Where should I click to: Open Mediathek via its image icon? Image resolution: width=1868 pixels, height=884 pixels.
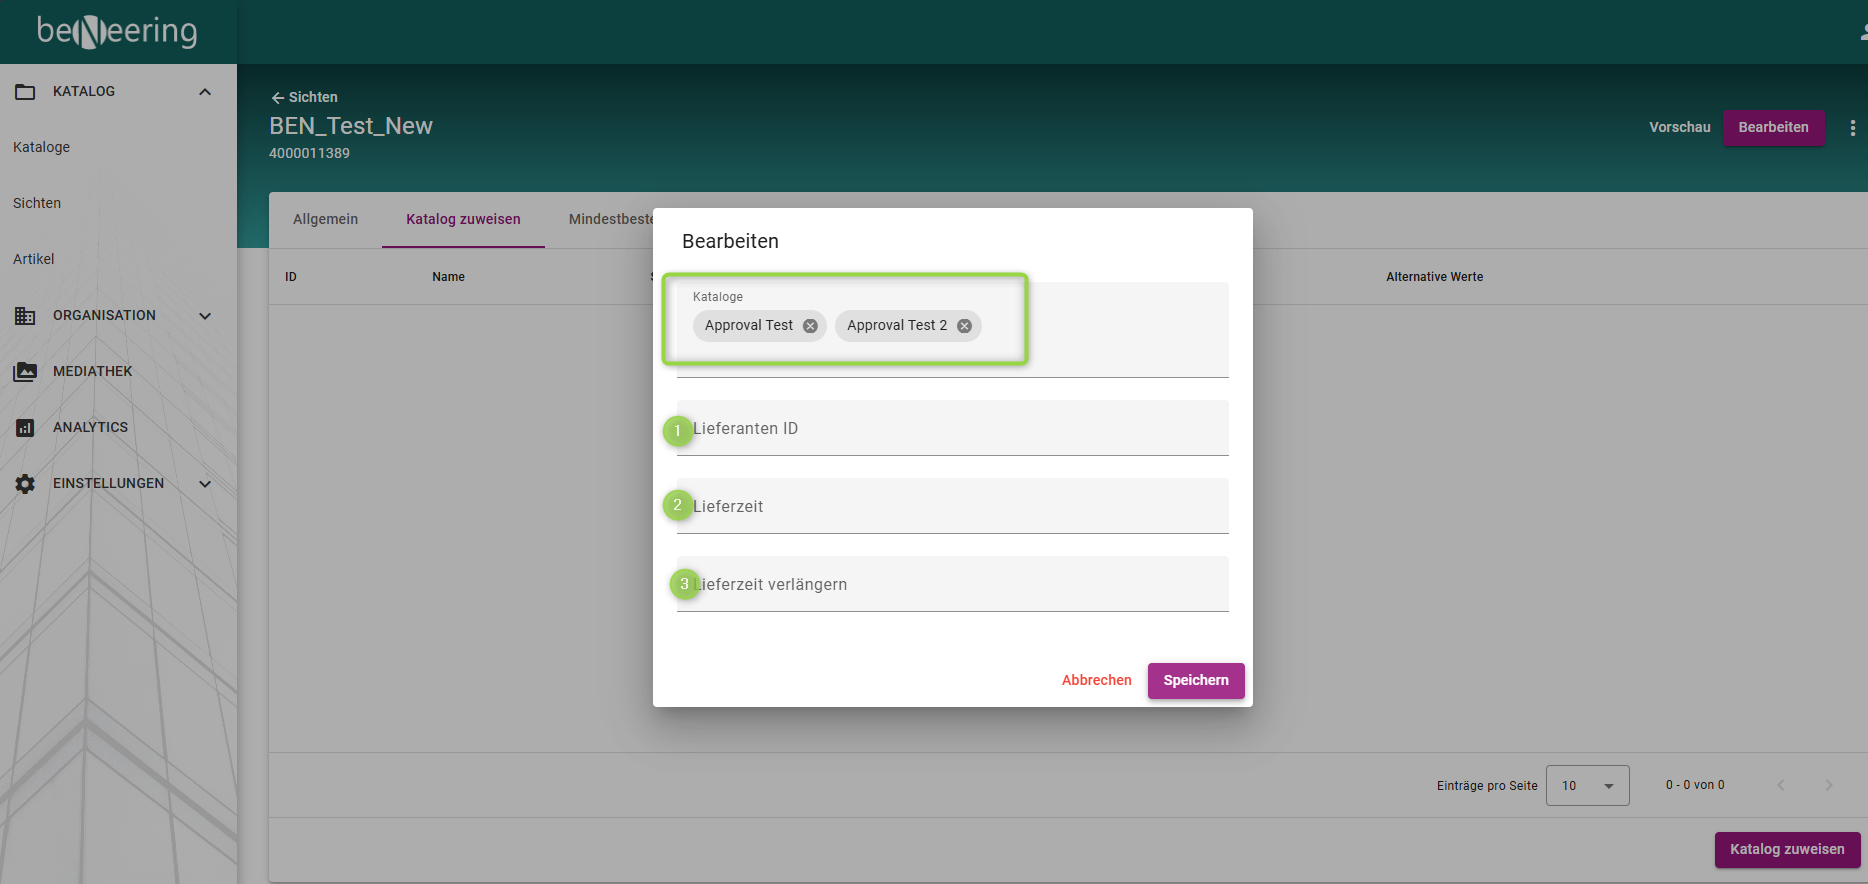25,372
